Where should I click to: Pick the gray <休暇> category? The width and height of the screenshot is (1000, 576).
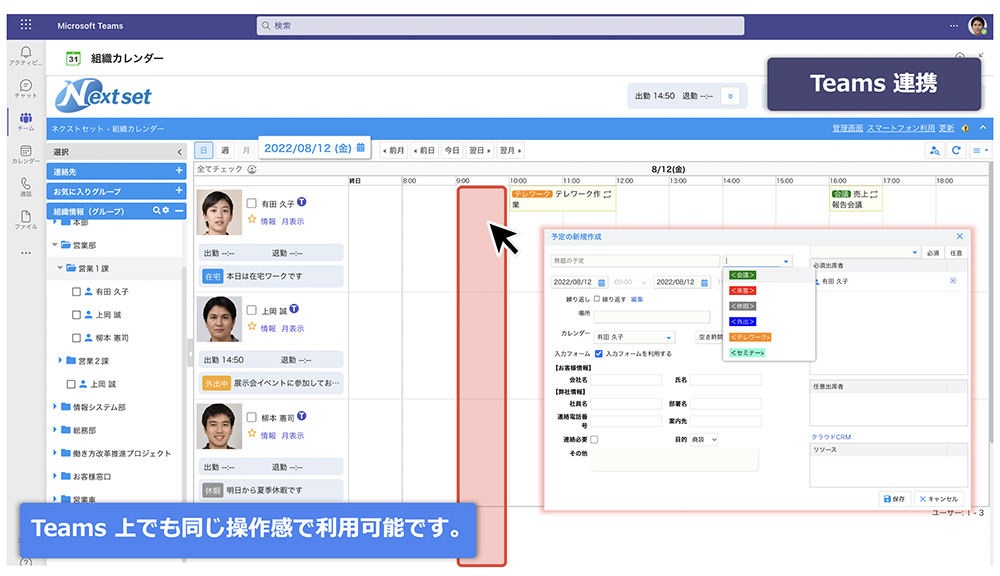[x=742, y=306]
